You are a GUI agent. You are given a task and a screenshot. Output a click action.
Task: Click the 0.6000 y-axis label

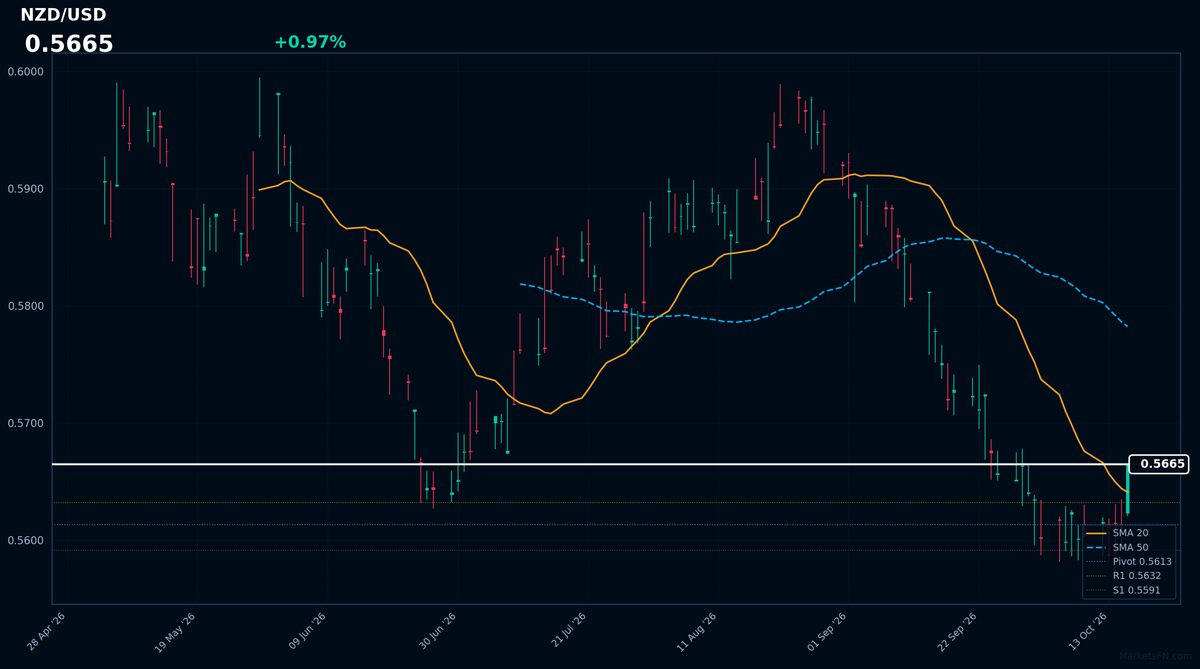click(25, 71)
